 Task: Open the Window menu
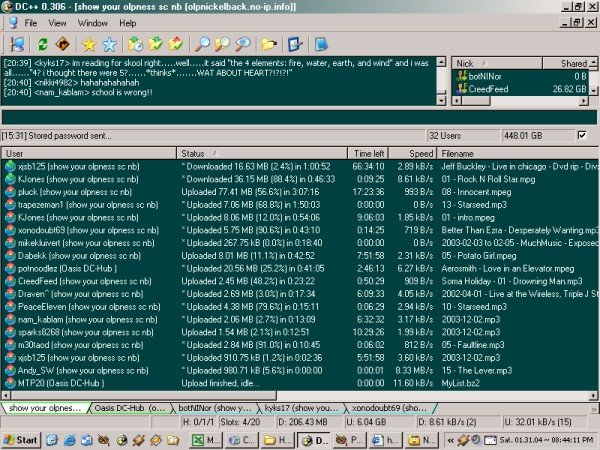coord(93,23)
